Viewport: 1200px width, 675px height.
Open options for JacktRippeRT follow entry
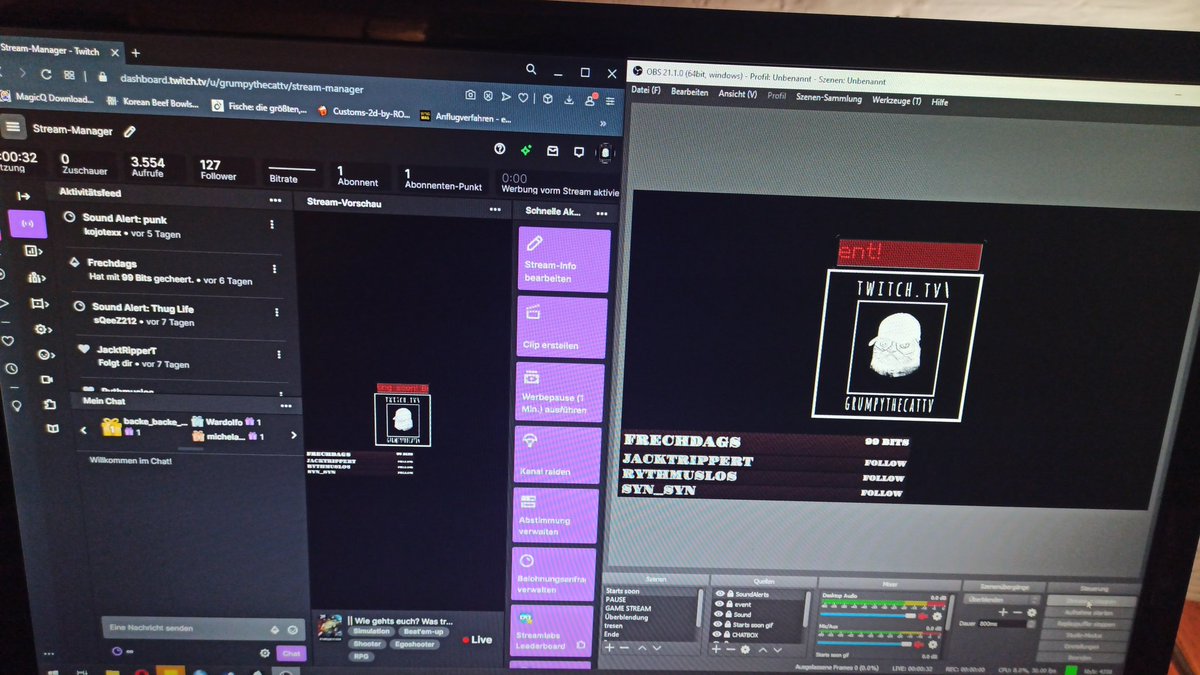278,355
